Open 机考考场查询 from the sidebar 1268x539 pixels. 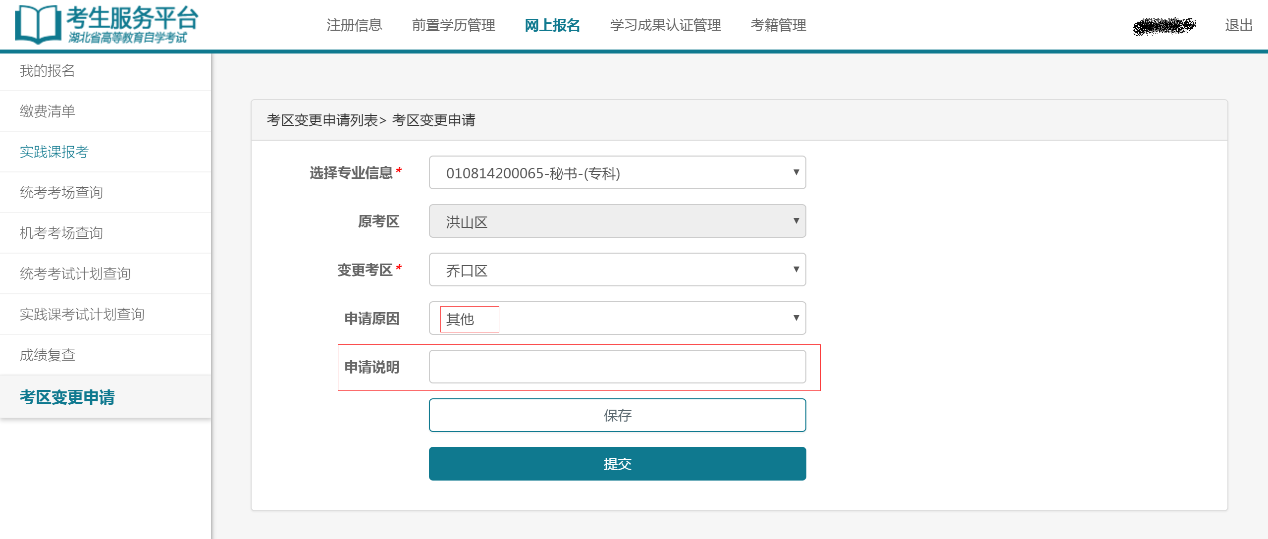click(61, 233)
